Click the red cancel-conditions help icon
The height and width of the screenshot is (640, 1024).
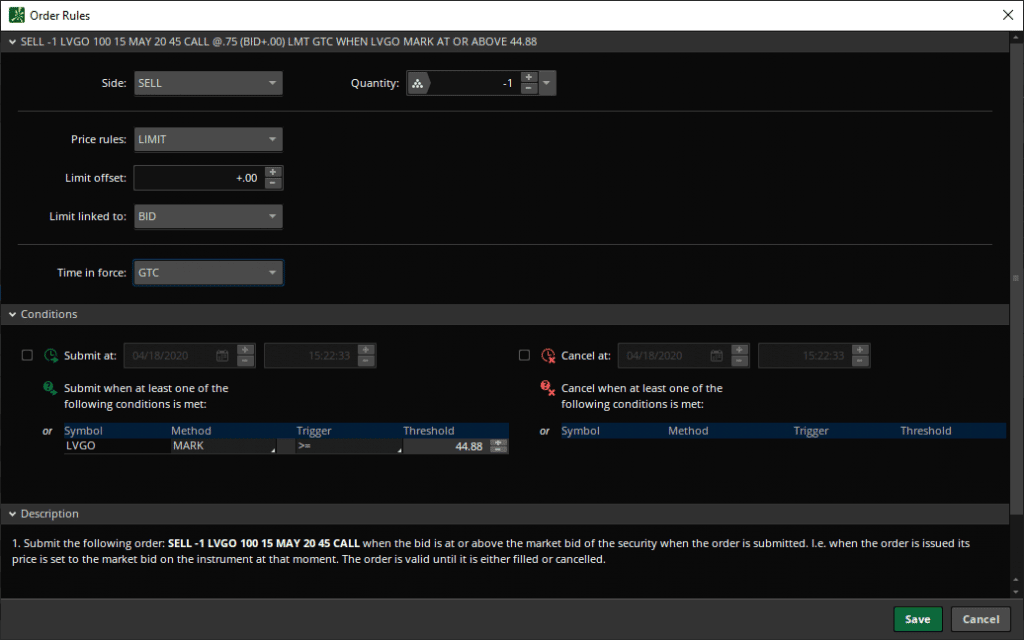548,389
